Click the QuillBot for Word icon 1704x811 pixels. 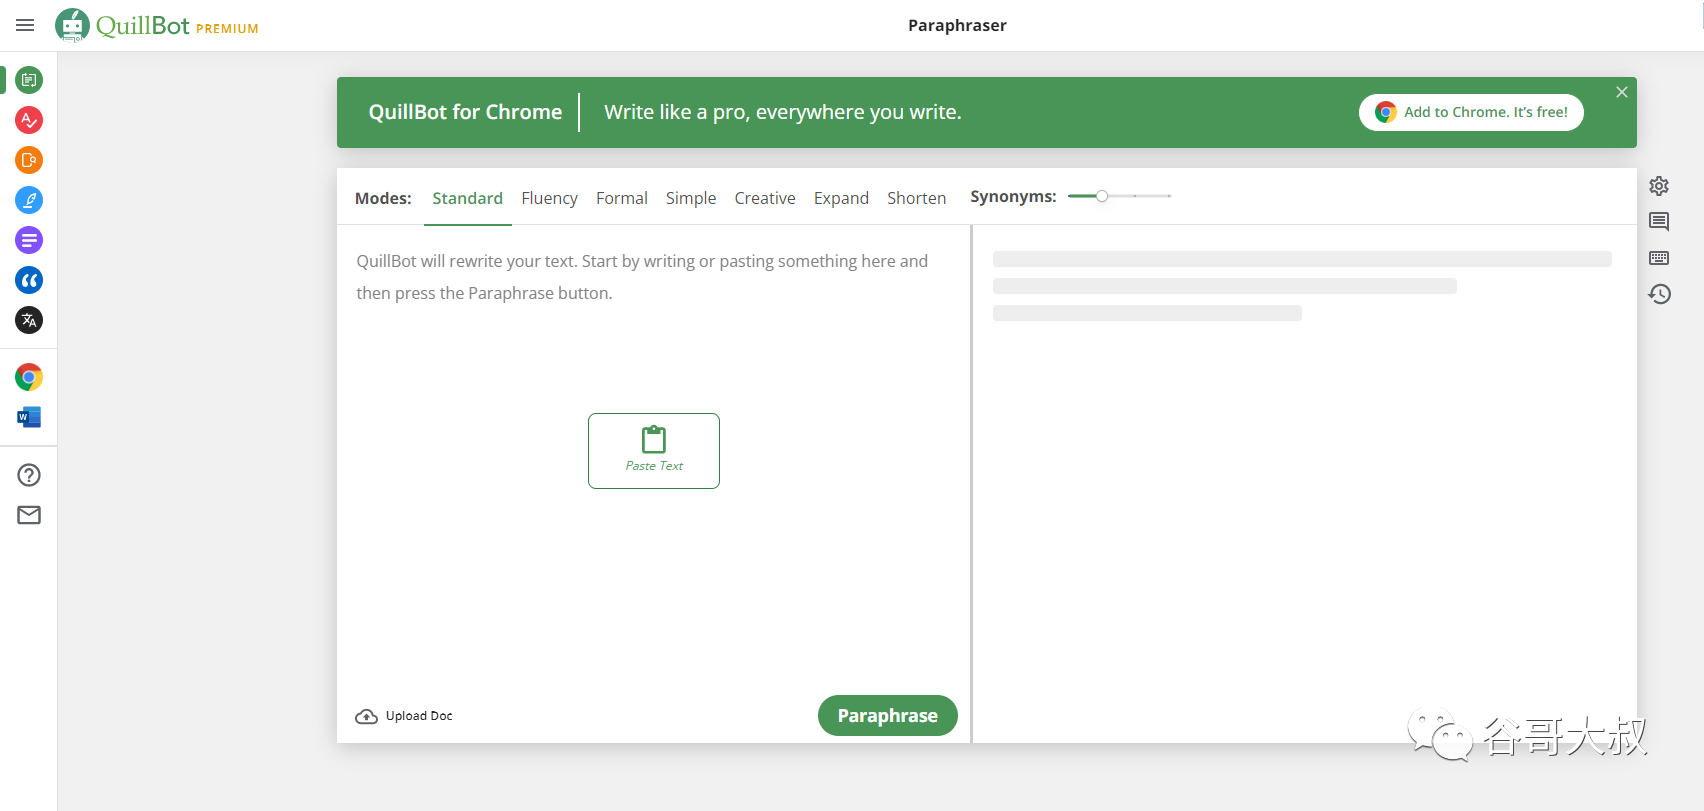click(x=29, y=417)
